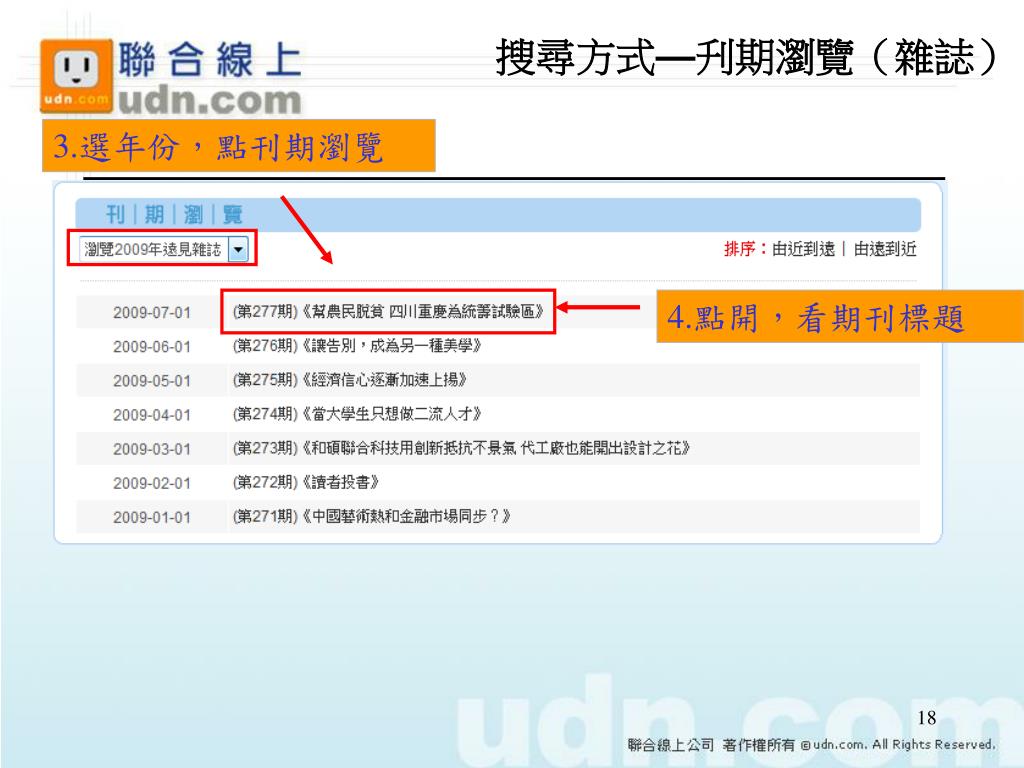
Task: Open issue 第273期 about 和碩聯合科技
Action: pyautogui.click(x=462, y=448)
